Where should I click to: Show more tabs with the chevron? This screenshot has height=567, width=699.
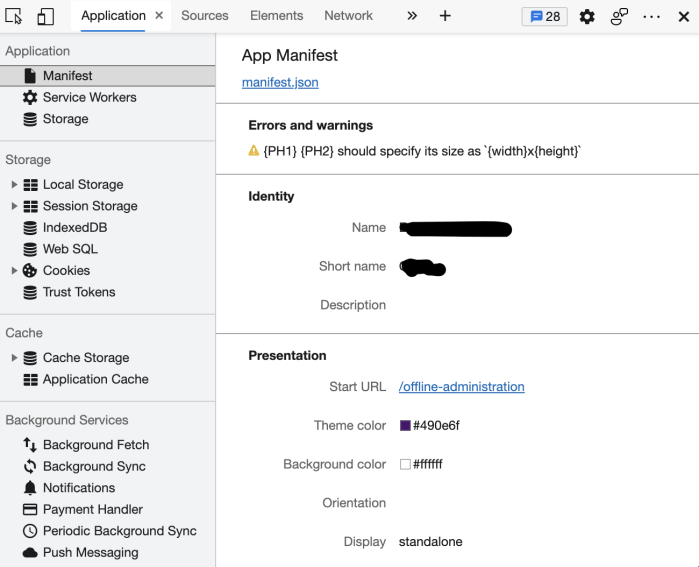411,16
